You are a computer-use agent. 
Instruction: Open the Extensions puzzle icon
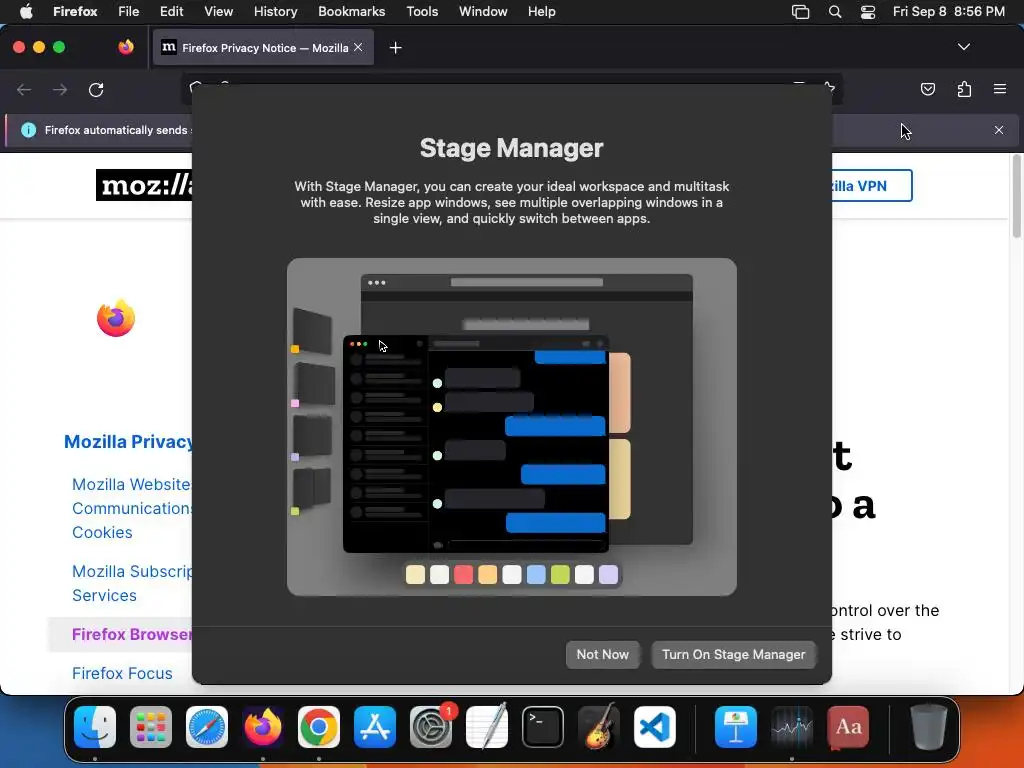click(964, 89)
